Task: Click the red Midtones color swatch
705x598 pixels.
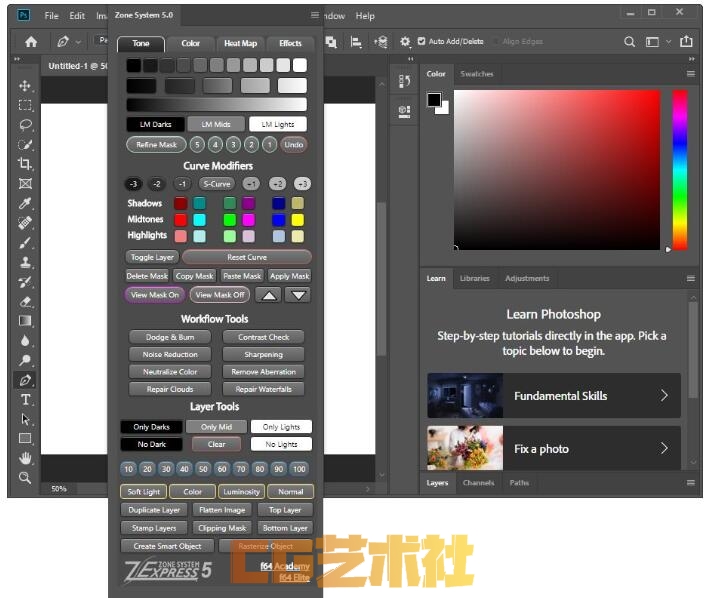Action: tap(180, 219)
